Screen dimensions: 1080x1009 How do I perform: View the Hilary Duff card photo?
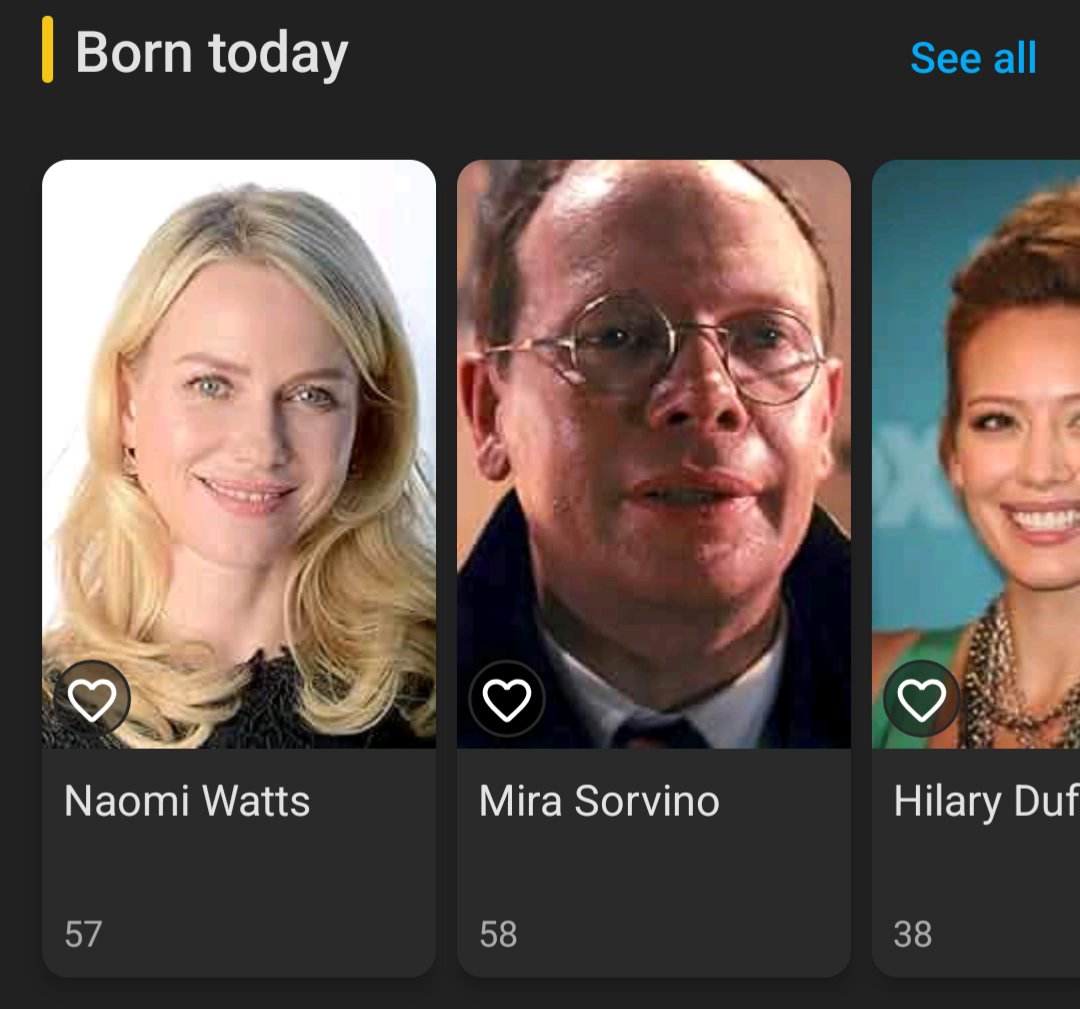click(976, 454)
